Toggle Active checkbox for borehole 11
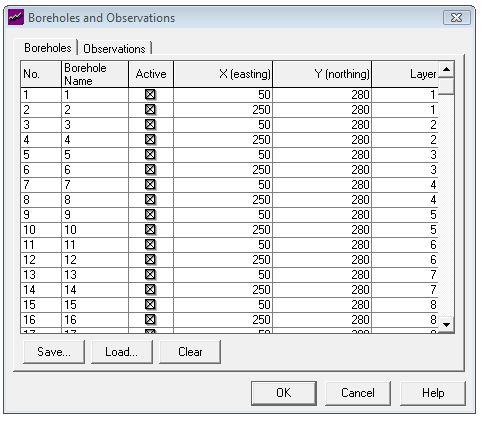 coord(150,245)
